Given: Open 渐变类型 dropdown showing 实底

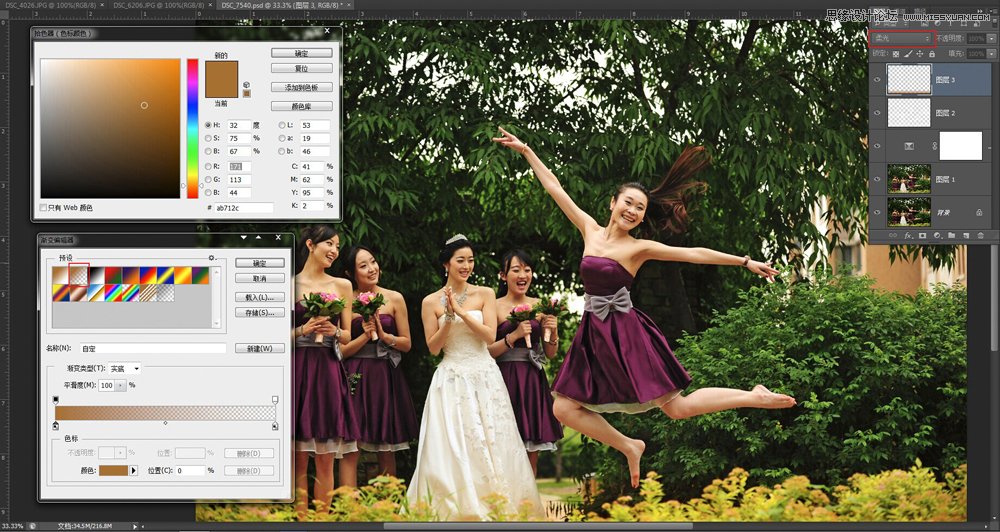Looking at the screenshot, I should point(125,369).
